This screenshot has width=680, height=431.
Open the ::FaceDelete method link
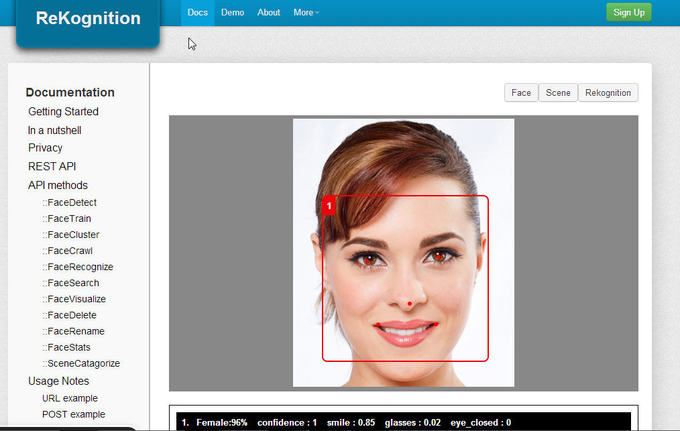point(69,315)
